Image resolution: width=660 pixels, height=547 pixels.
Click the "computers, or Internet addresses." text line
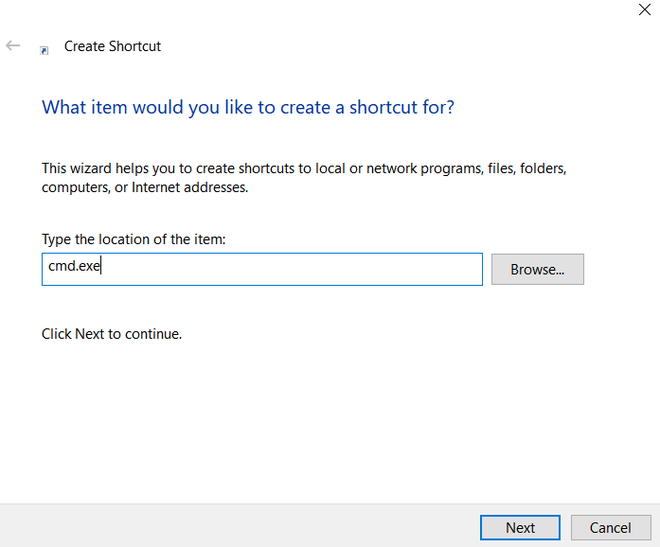[x=145, y=187]
